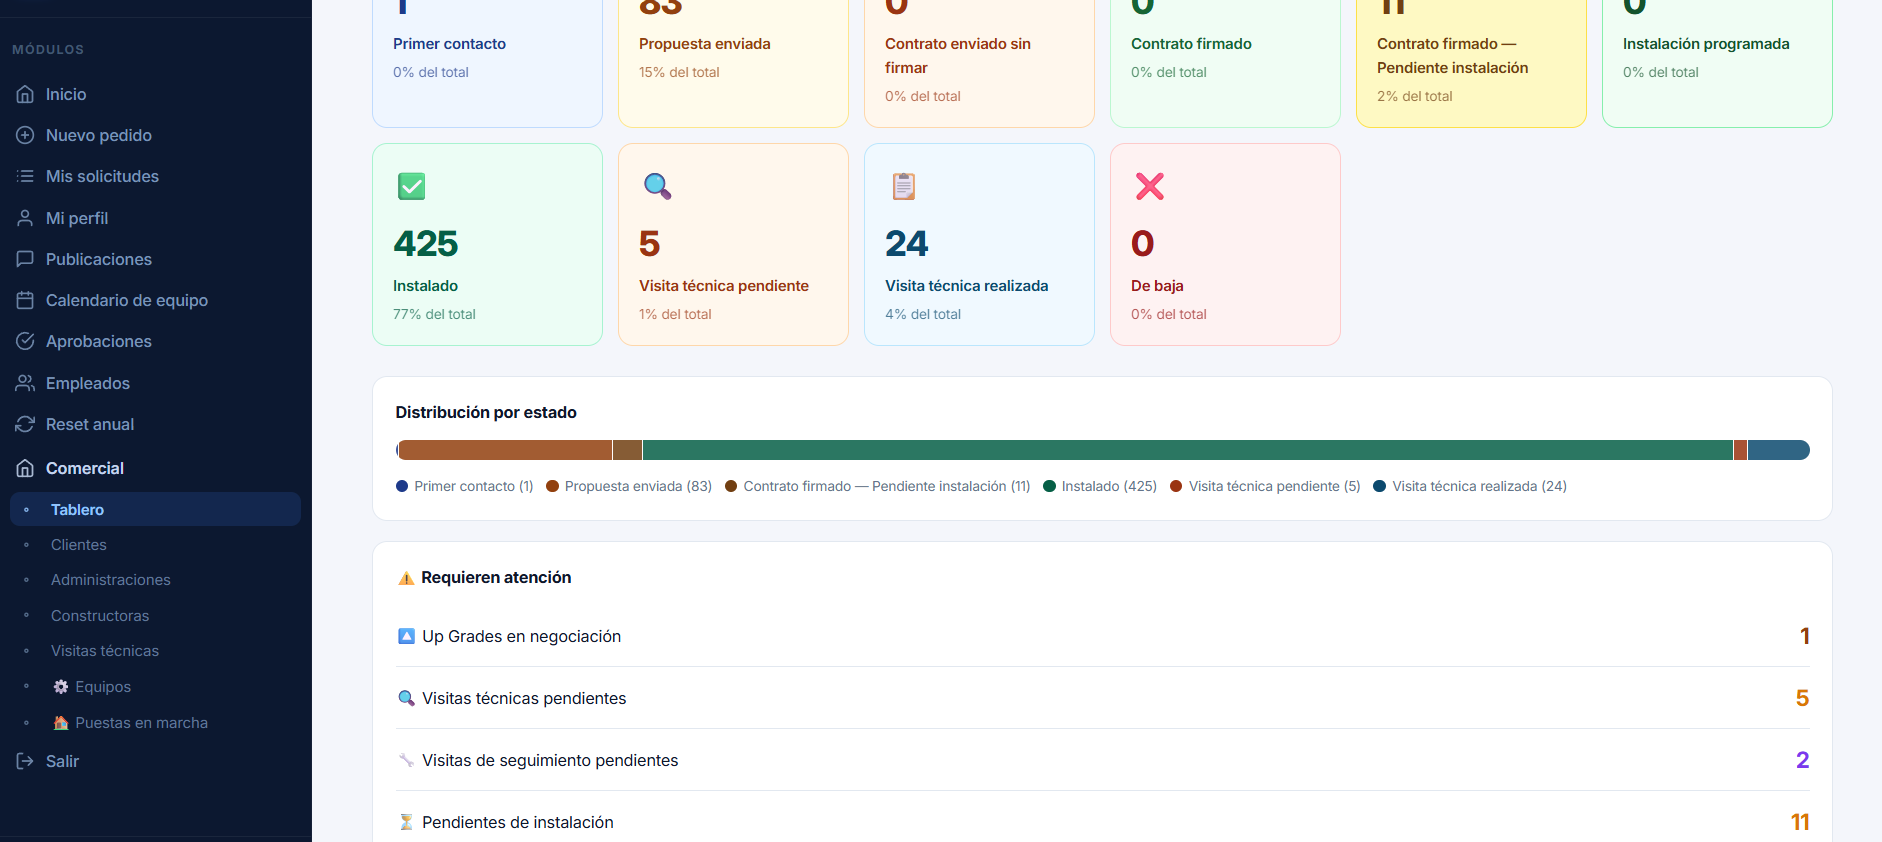Open the Administraciones submenu item
Screen dimensions: 1882x842
155,580
